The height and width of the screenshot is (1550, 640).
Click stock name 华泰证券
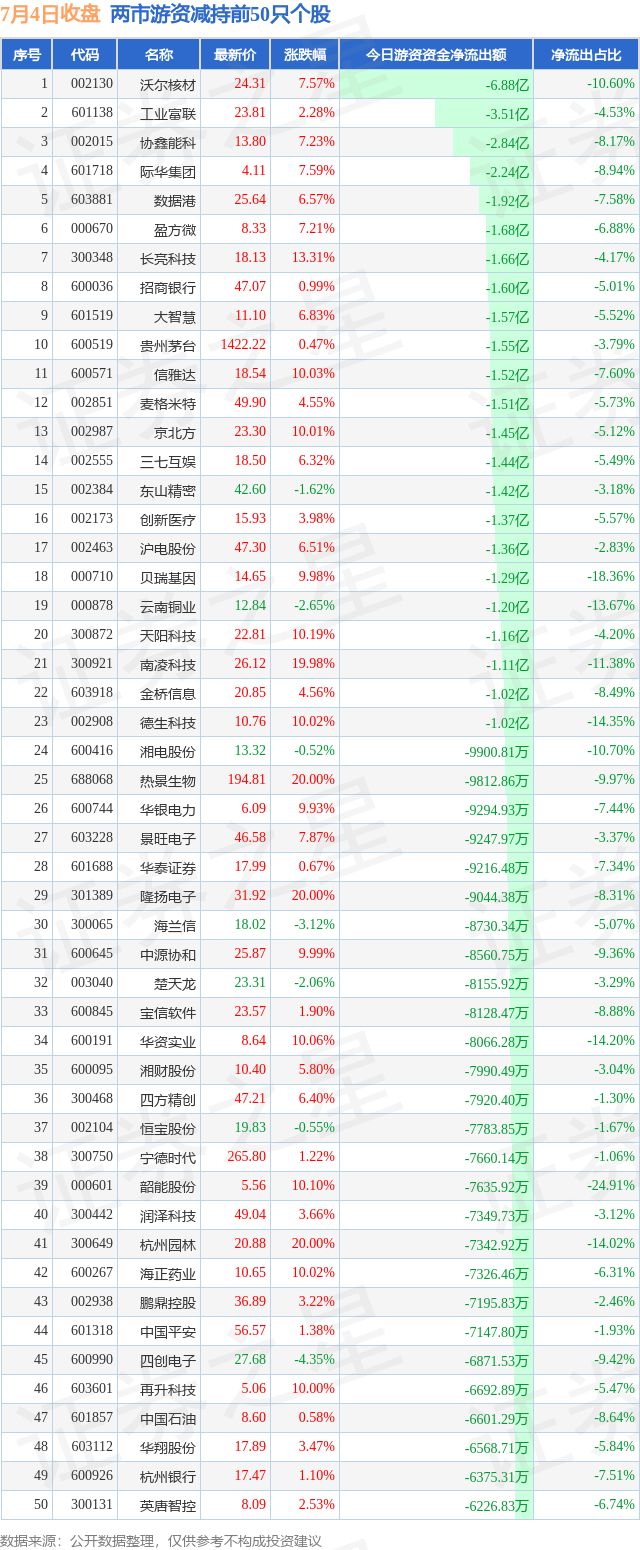tap(168, 867)
